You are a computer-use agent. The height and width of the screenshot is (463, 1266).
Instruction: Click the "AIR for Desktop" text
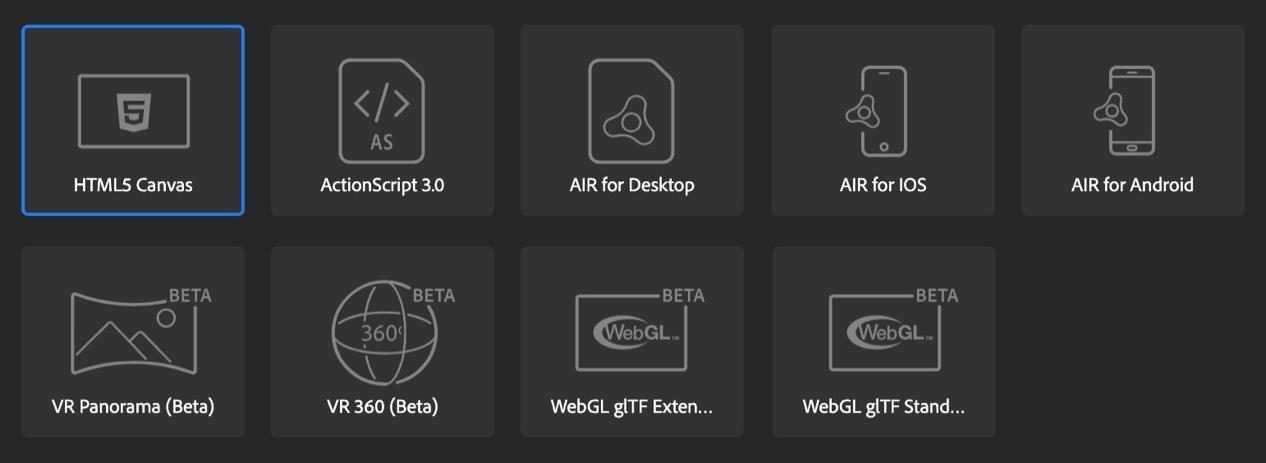coord(631,185)
